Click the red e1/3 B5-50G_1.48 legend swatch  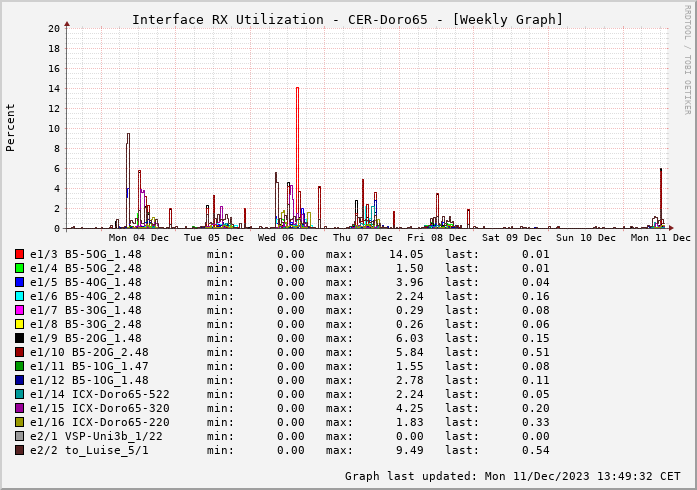pos(19,254)
